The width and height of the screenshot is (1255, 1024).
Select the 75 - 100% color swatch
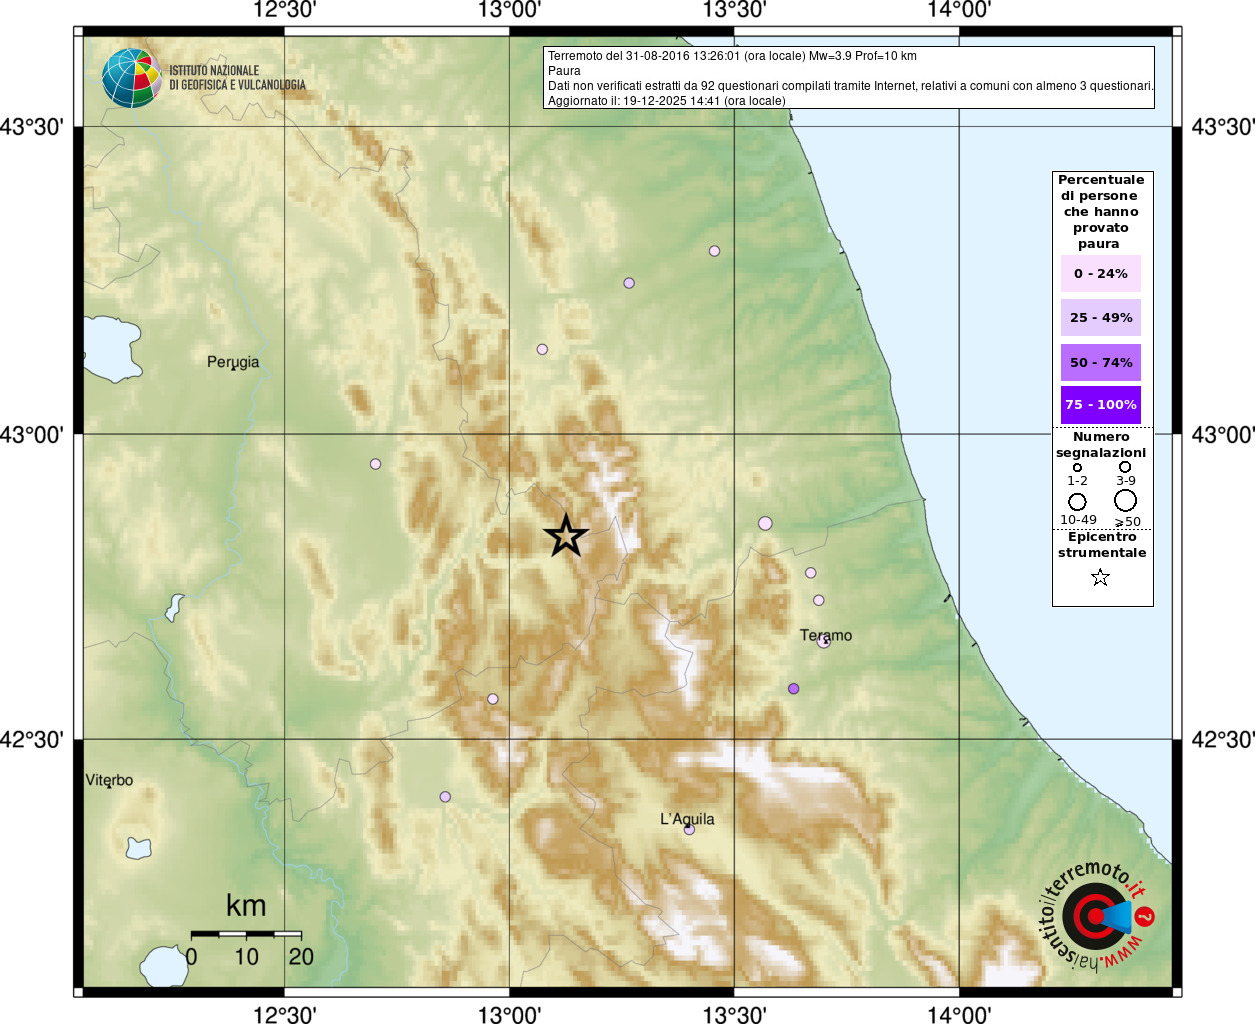tap(1100, 405)
